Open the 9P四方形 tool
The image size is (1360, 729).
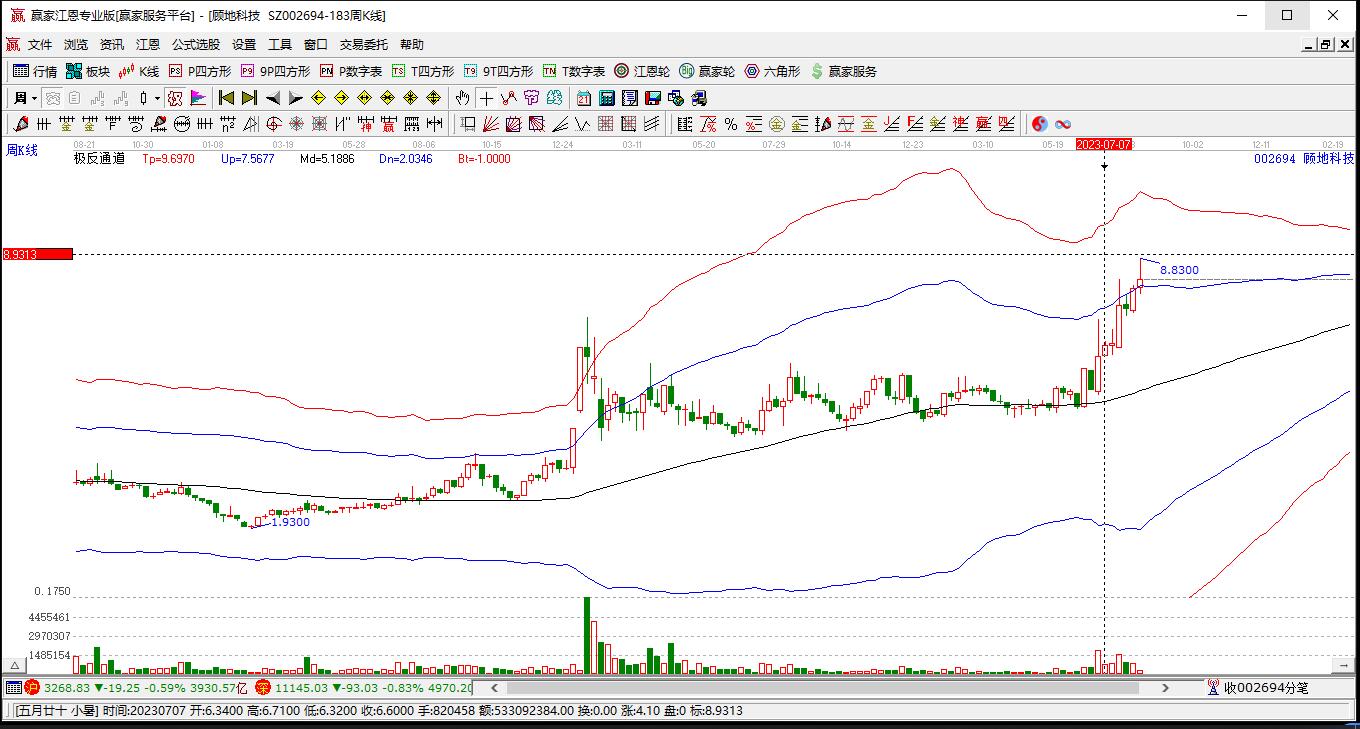[x=275, y=71]
